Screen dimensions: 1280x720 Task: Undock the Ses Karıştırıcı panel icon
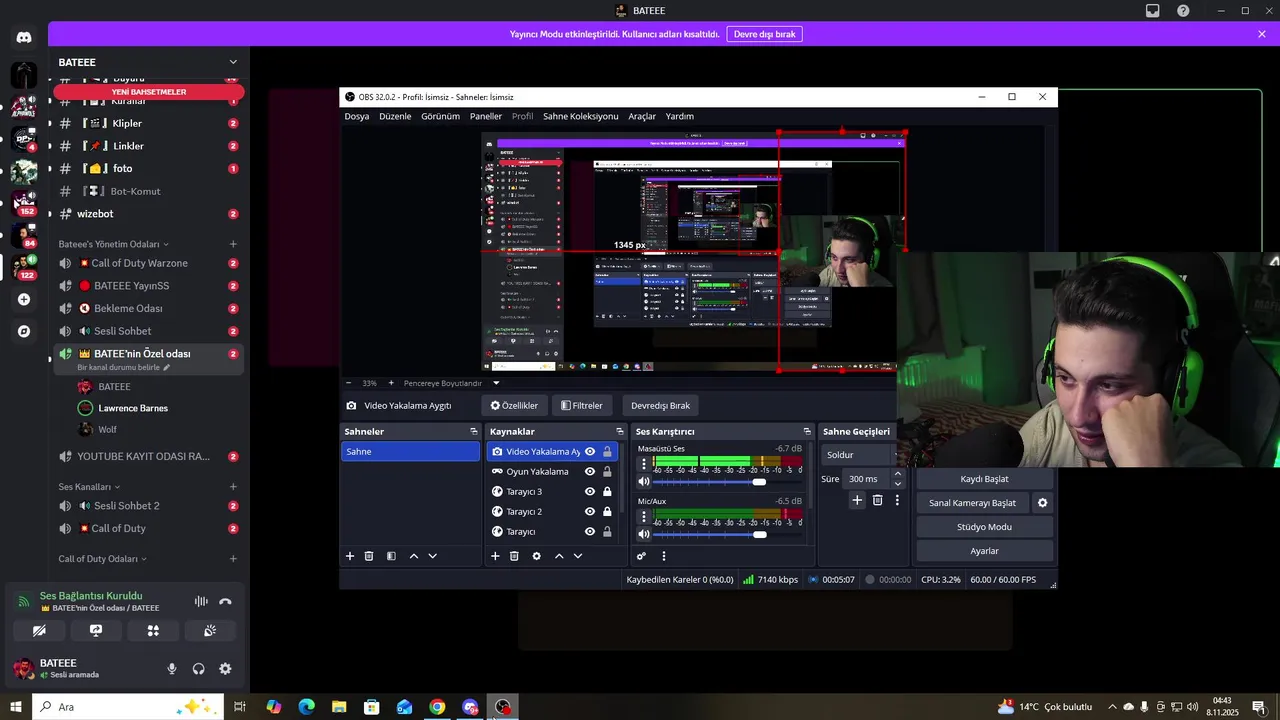point(807,432)
